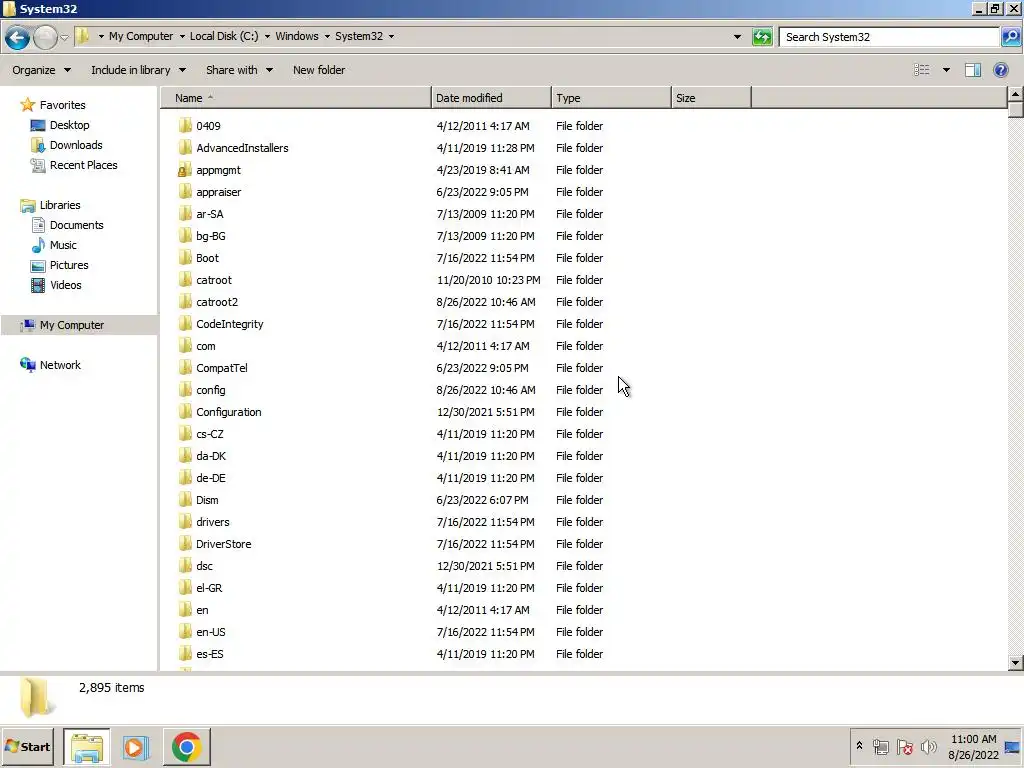Click the Action Center flag tray icon

tap(904, 746)
